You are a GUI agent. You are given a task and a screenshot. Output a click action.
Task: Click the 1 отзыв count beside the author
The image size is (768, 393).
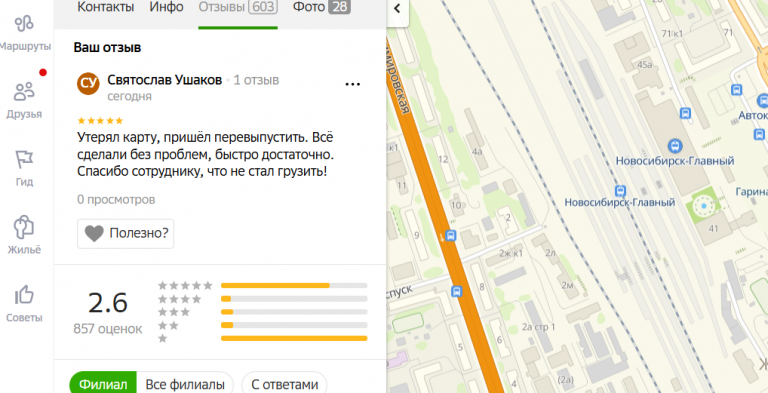[256, 80]
